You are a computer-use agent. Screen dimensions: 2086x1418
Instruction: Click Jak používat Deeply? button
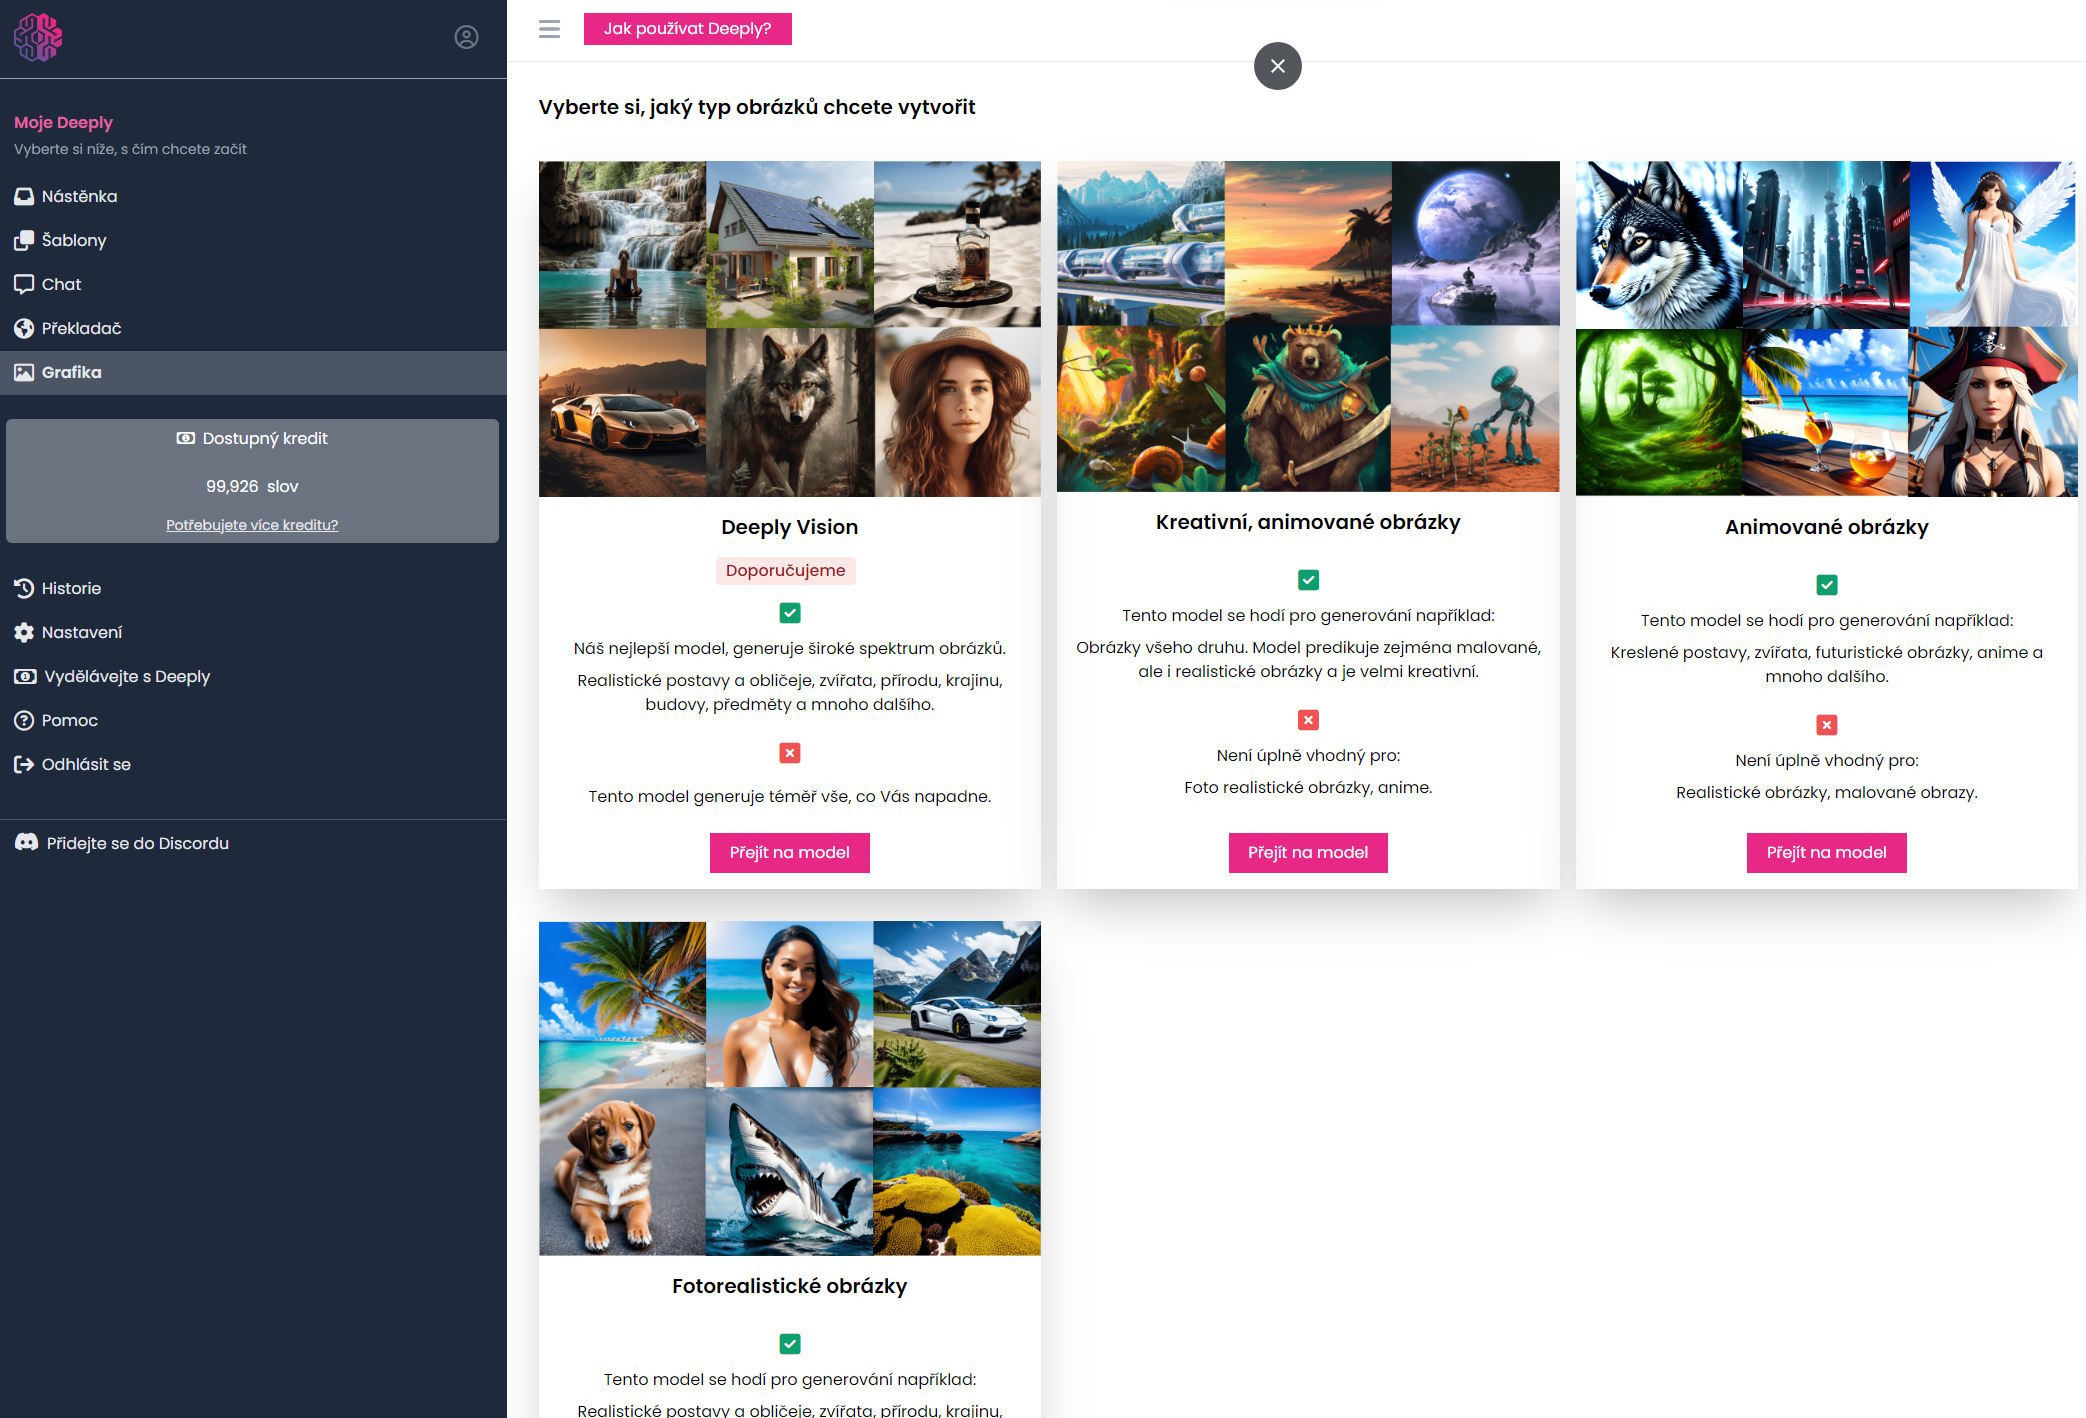[x=688, y=29]
